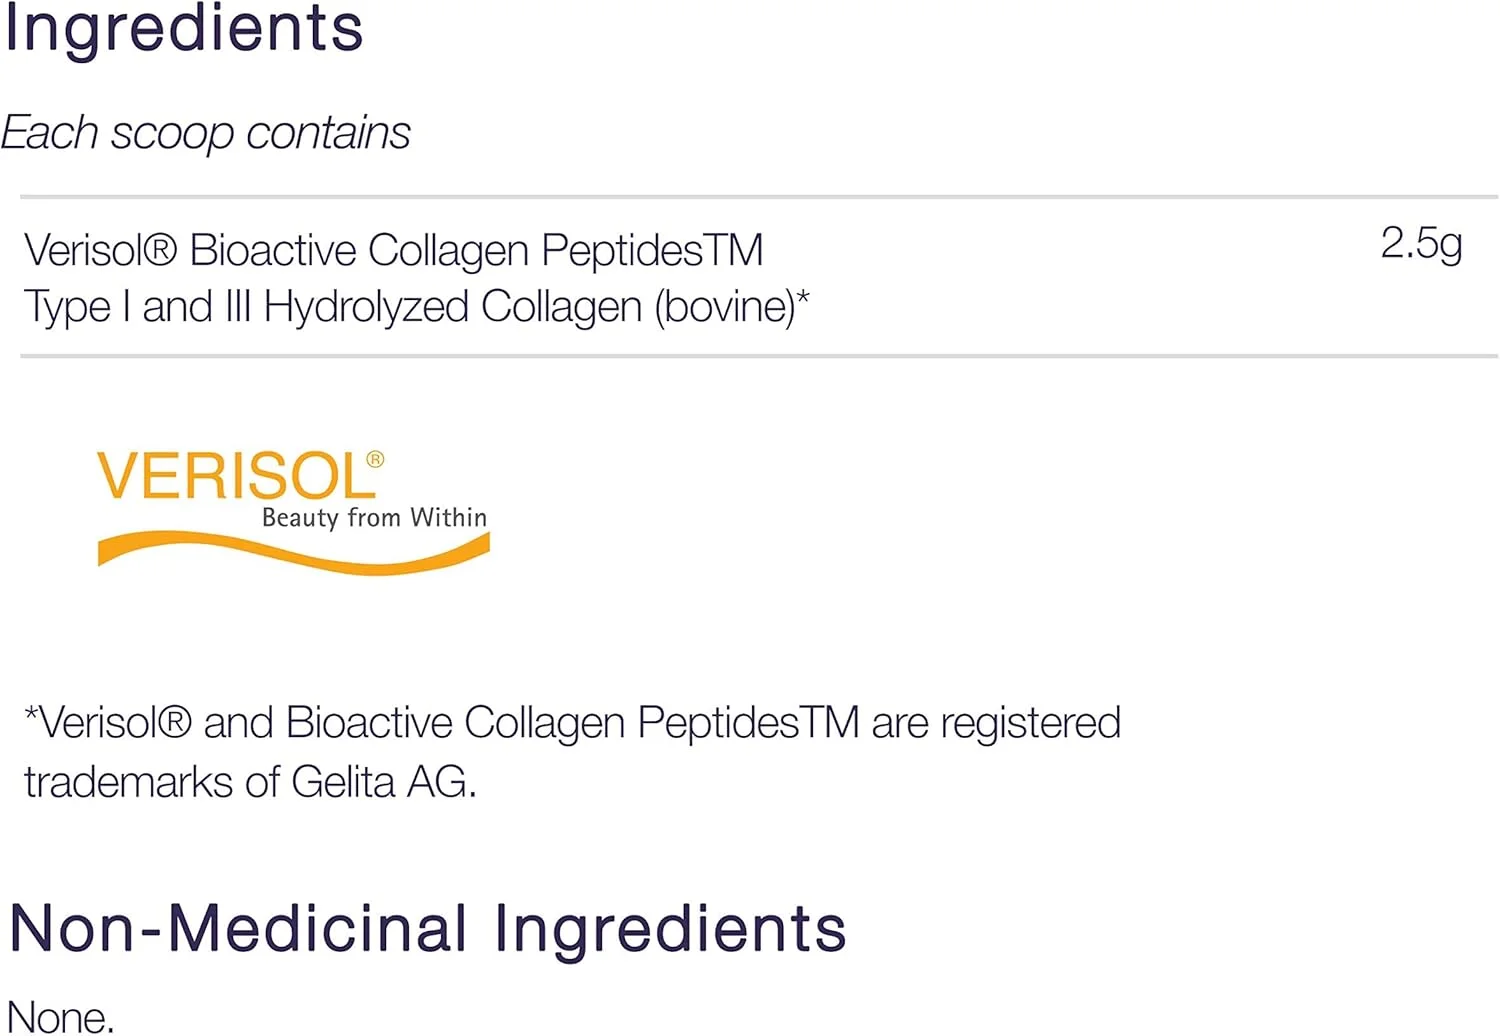Click the Ingredients heading
This screenshot has width=1500, height=1036.
pyautogui.click(x=183, y=28)
